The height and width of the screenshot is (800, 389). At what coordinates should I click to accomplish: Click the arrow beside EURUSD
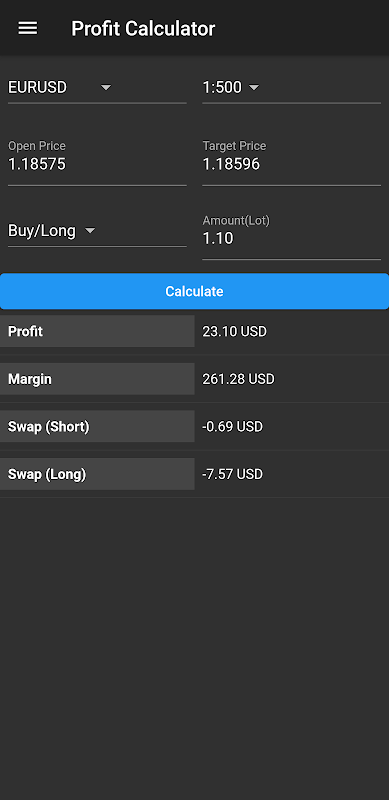(x=106, y=88)
